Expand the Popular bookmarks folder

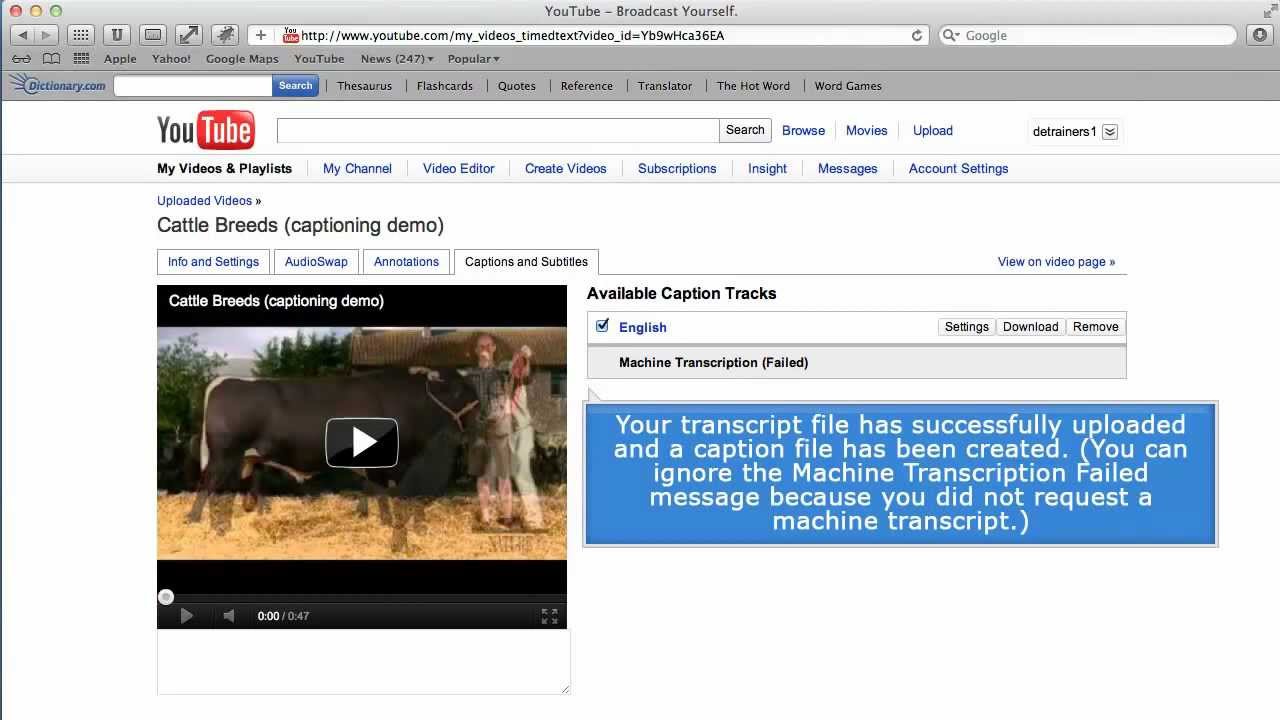coord(473,59)
